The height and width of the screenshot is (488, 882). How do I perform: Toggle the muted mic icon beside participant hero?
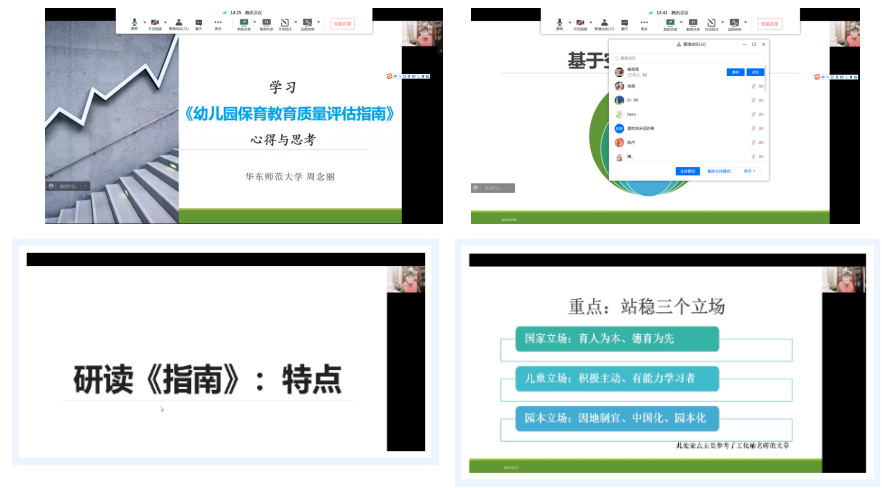(x=753, y=114)
